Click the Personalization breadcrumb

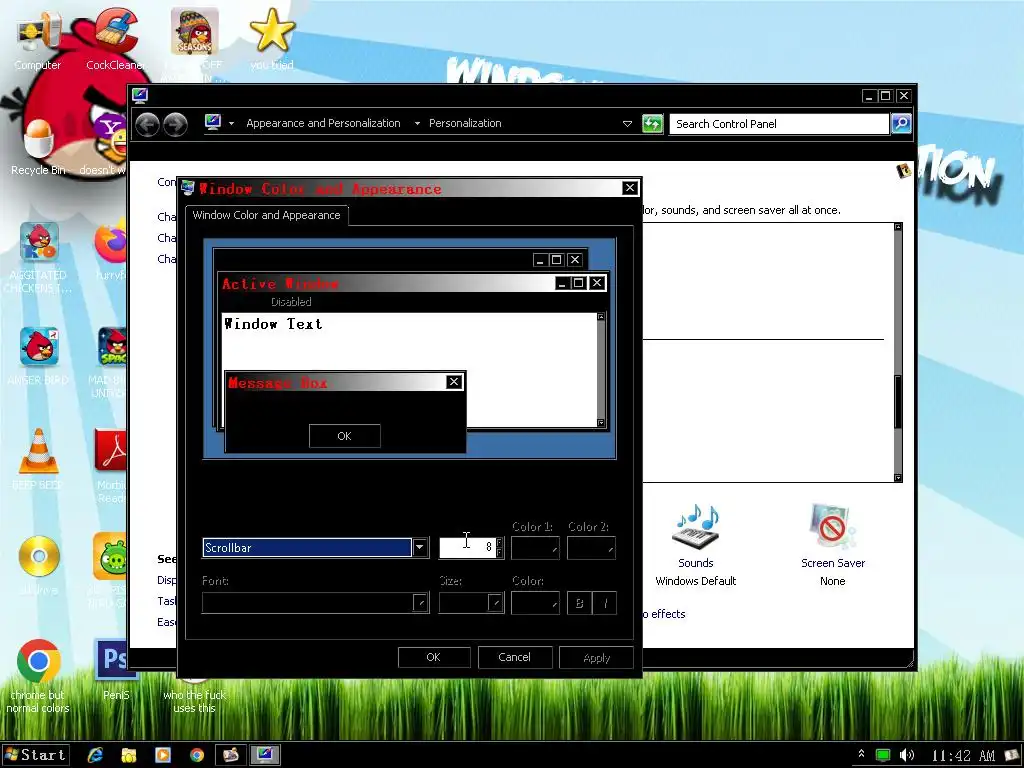click(465, 123)
